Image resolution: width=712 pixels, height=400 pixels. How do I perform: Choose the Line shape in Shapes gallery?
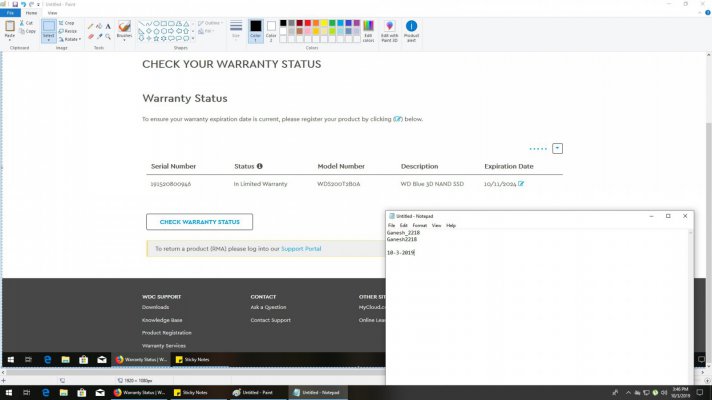click(x=141, y=24)
